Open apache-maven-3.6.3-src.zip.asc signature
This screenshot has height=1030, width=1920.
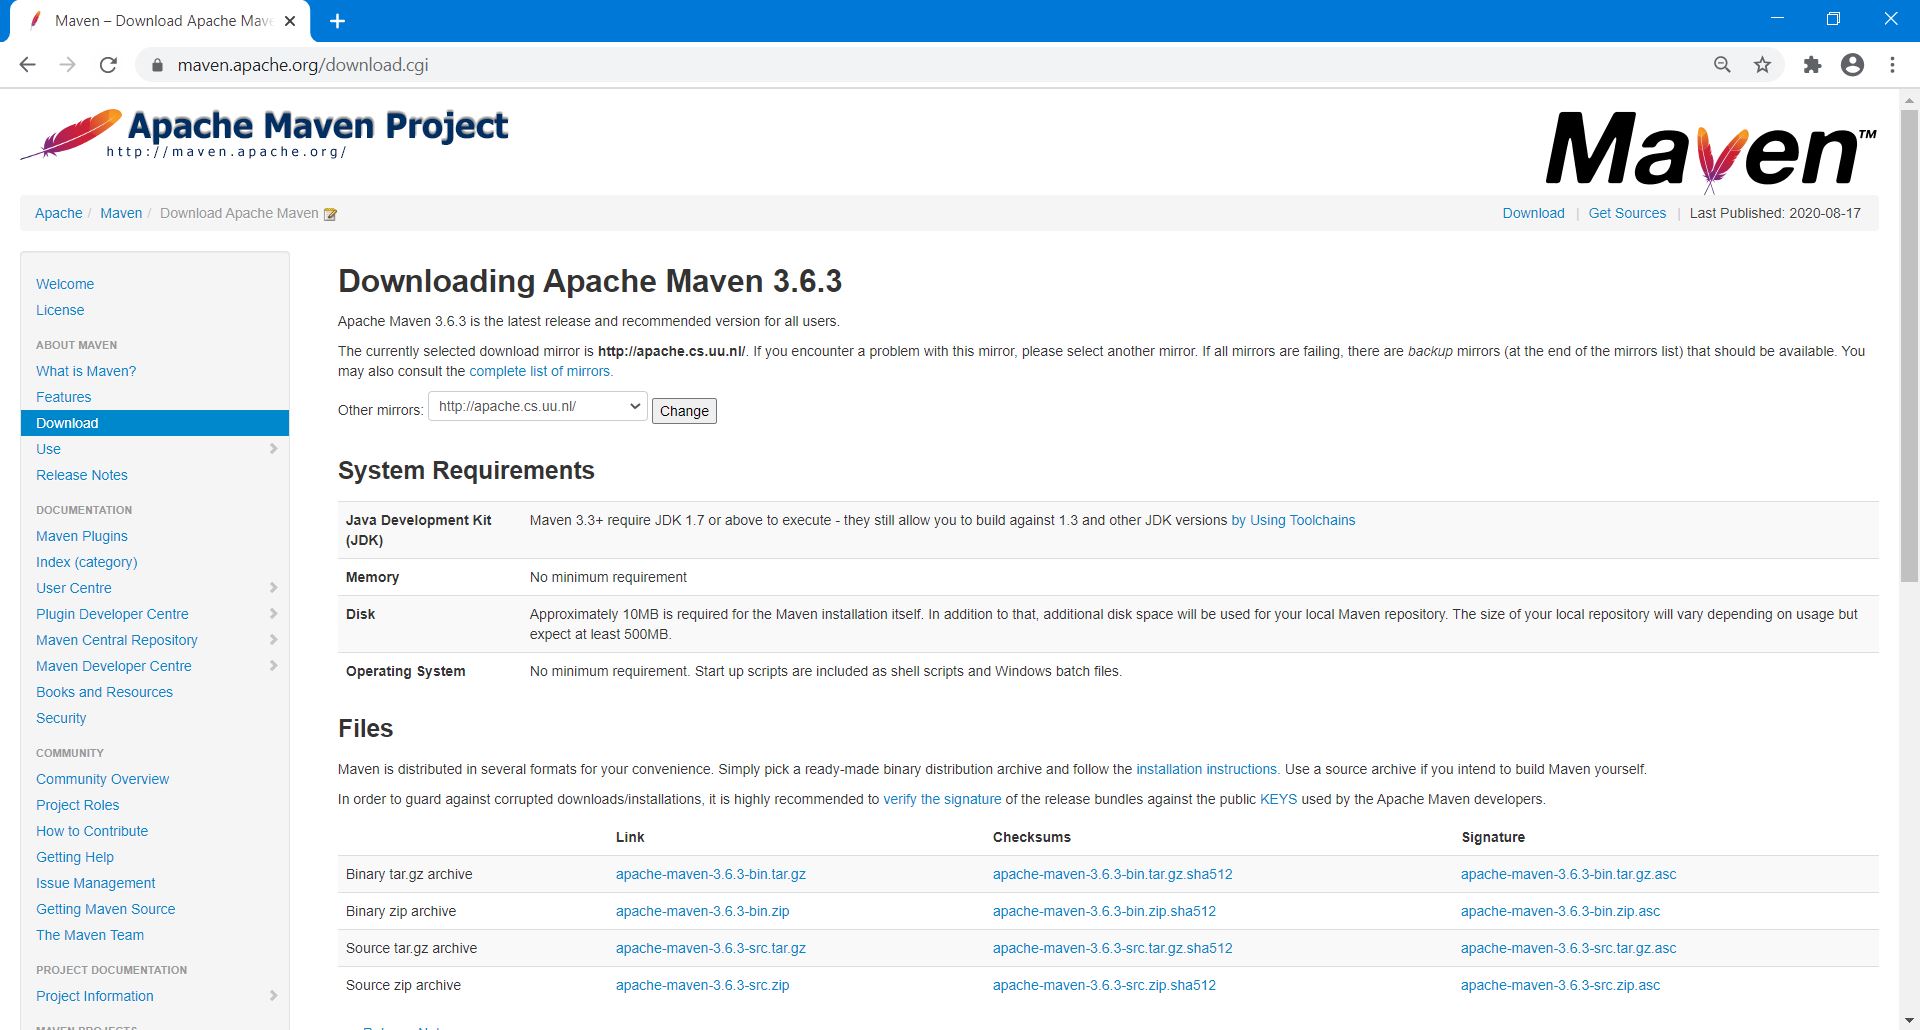tap(1560, 985)
